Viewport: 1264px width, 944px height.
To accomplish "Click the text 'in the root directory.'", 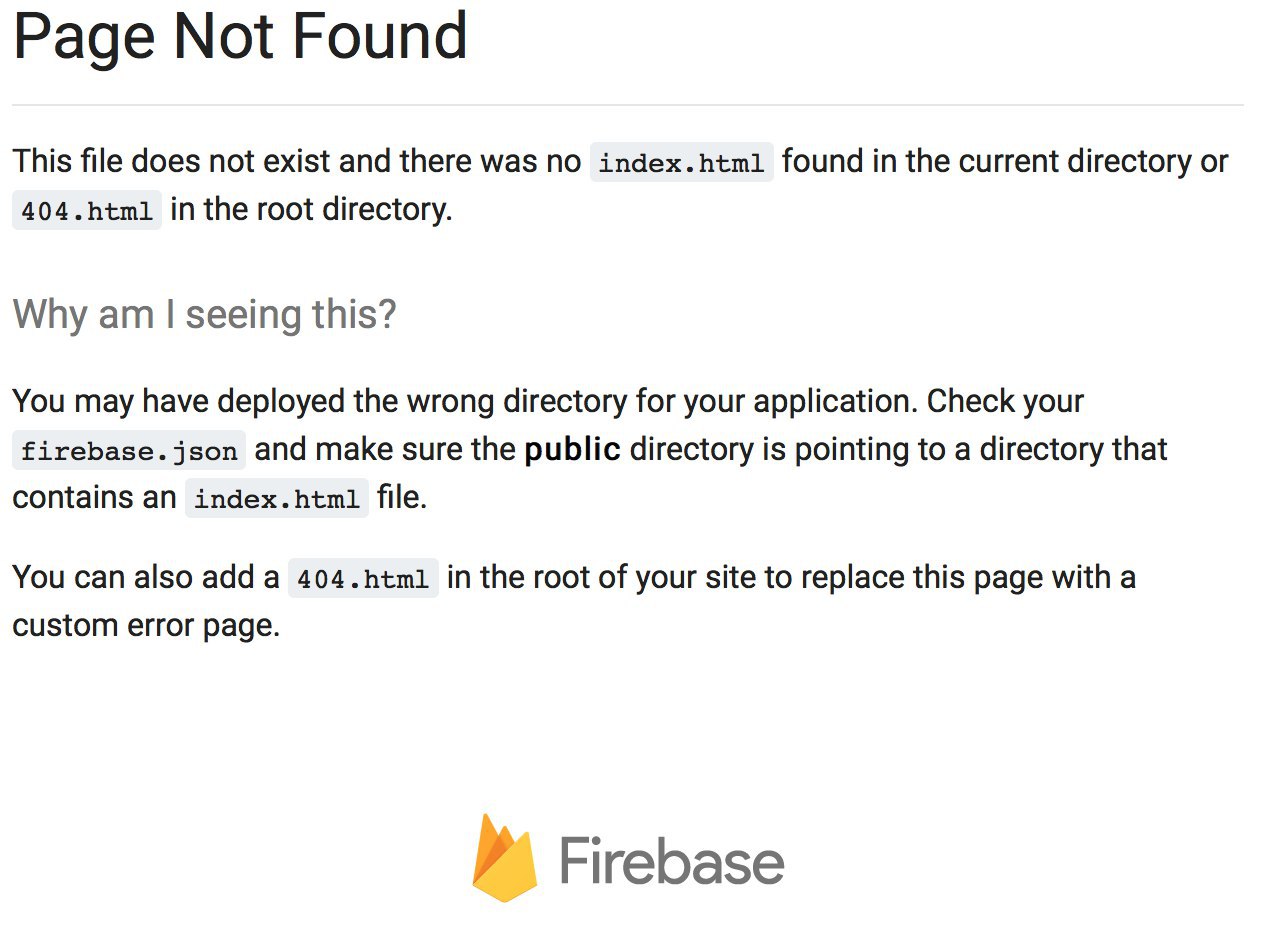I will pyautogui.click(x=311, y=209).
